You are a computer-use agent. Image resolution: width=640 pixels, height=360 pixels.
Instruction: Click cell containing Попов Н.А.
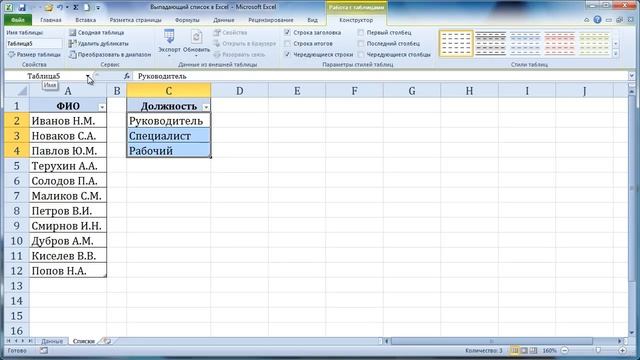[68, 271]
